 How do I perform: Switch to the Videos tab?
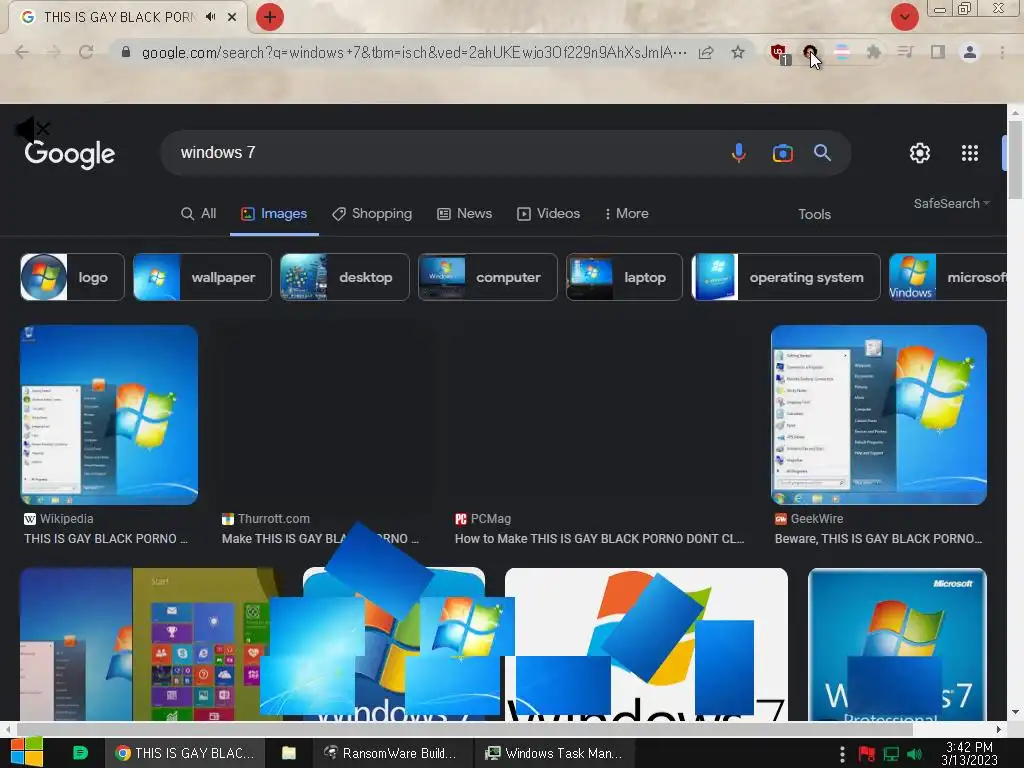click(x=549, y=214)
